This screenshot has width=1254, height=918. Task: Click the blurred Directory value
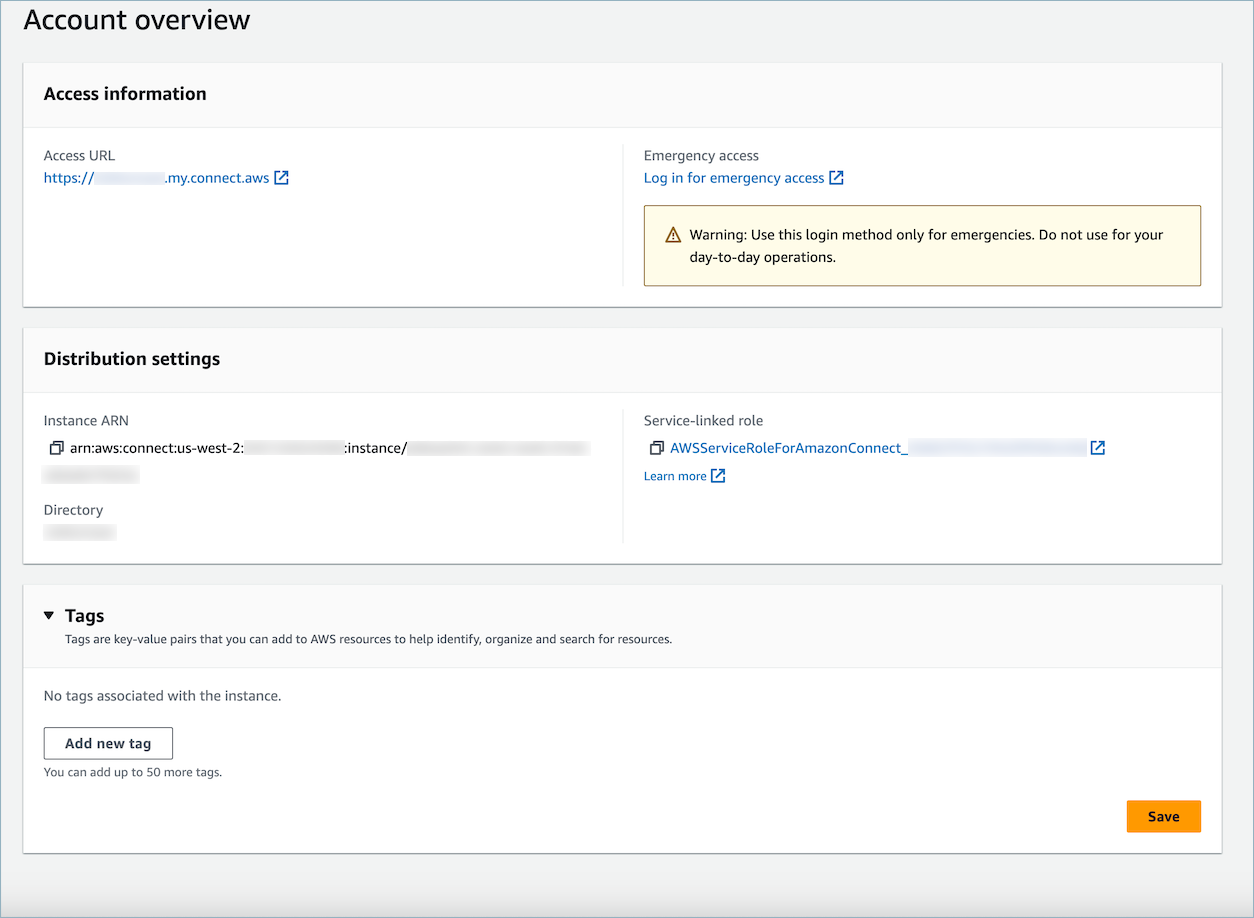(x=80, y=533)
